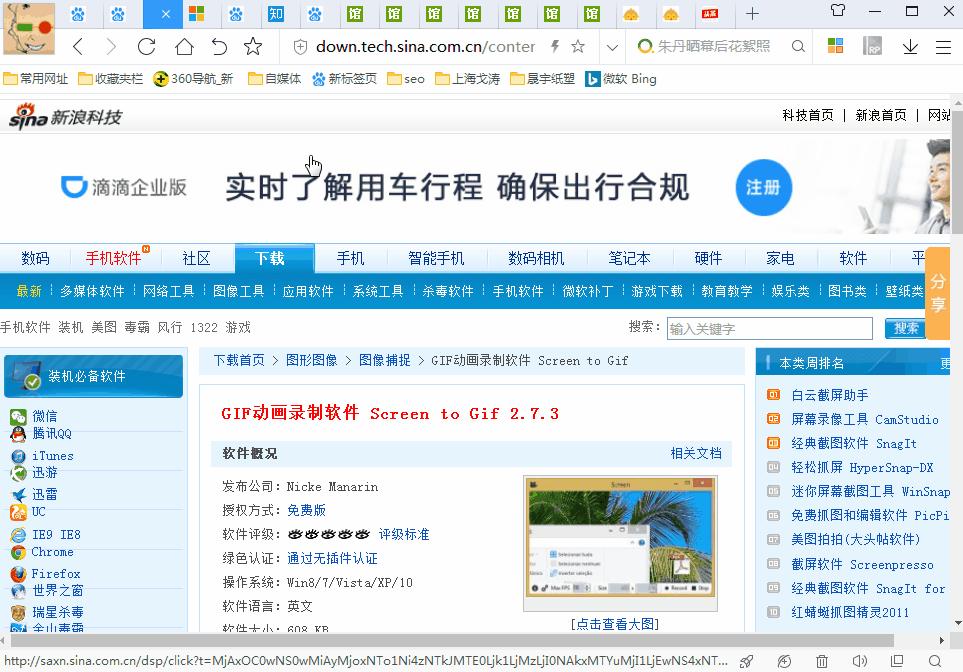This screenshot has height=672, width=963.
Task: Open the browser hamburger menu
Action: [943, 46]
